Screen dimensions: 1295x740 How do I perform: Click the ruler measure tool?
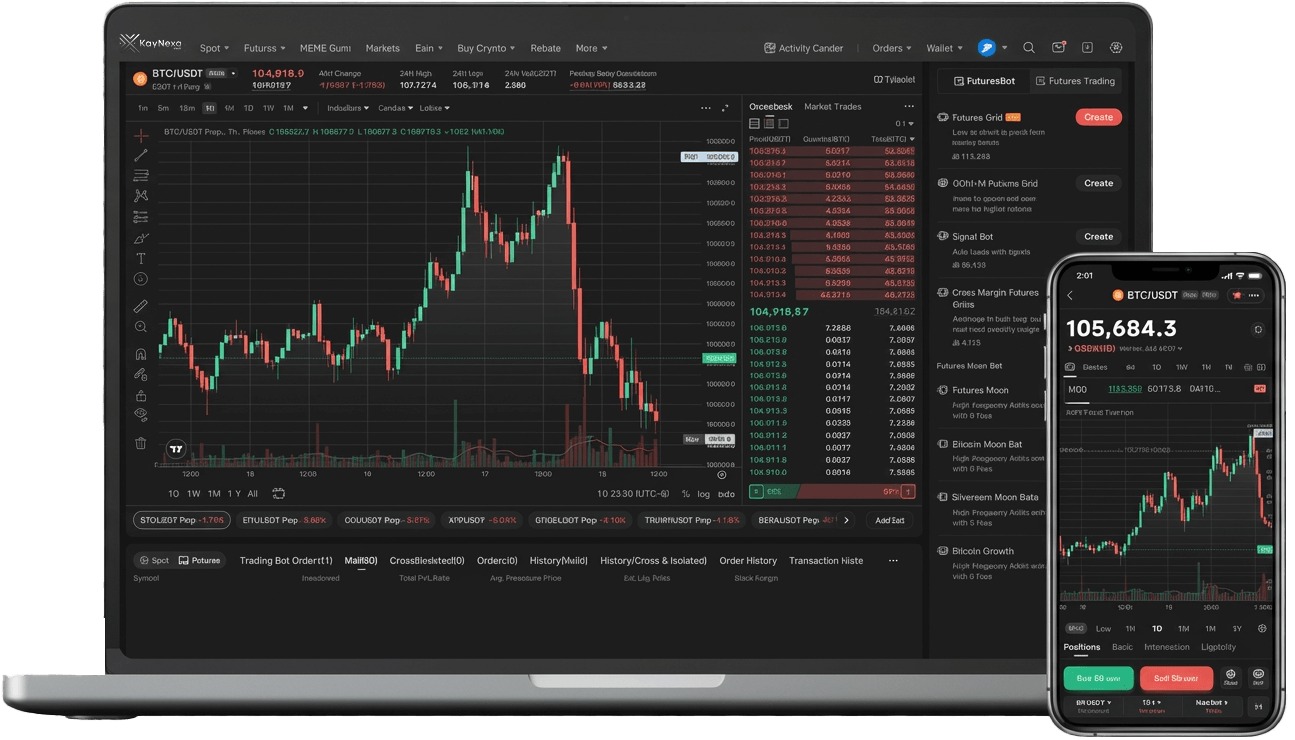(141, 306)
